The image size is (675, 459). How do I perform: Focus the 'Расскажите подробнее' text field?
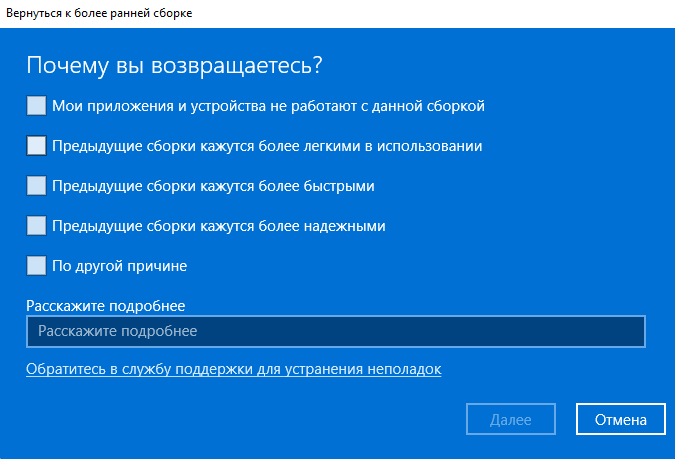[335, 331]
